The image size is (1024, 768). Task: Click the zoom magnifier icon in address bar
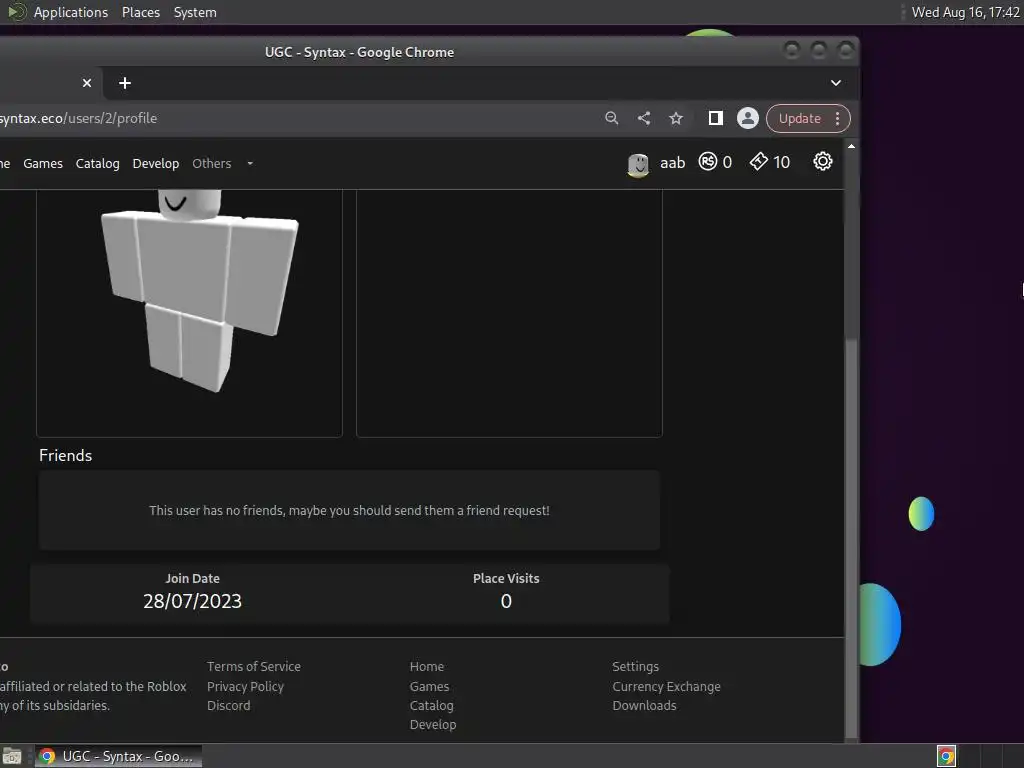point(611,118)
